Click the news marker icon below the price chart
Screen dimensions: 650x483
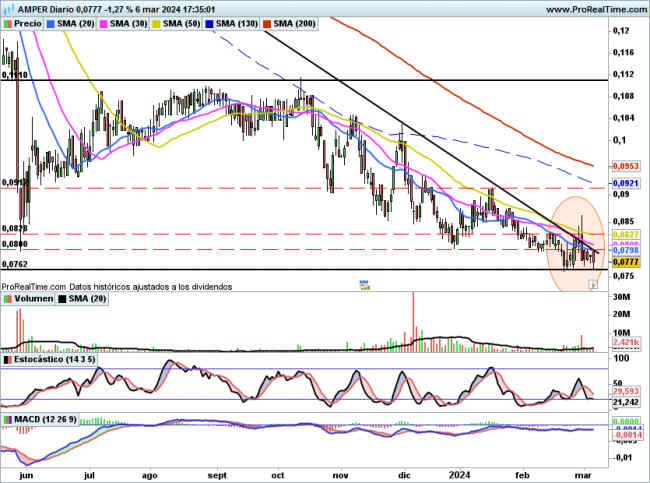coord(365,284)
